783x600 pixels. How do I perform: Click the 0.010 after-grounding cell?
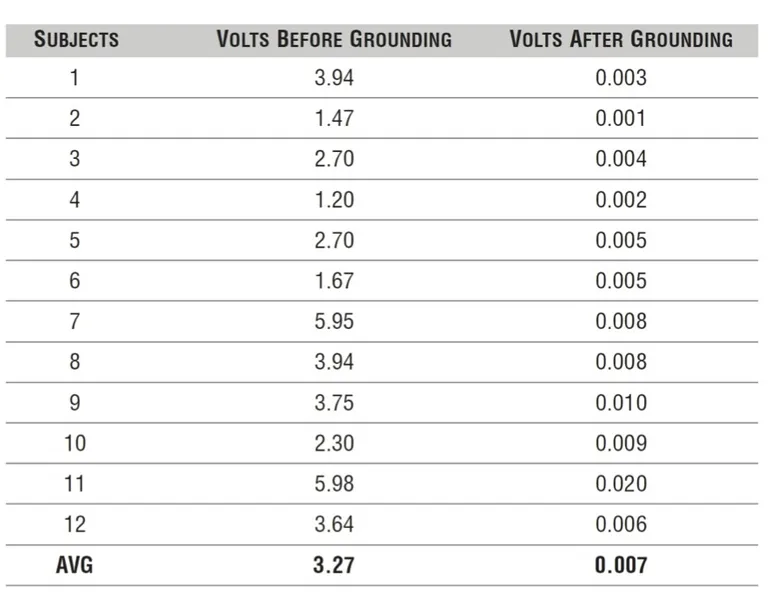click(x=621, y=403)
